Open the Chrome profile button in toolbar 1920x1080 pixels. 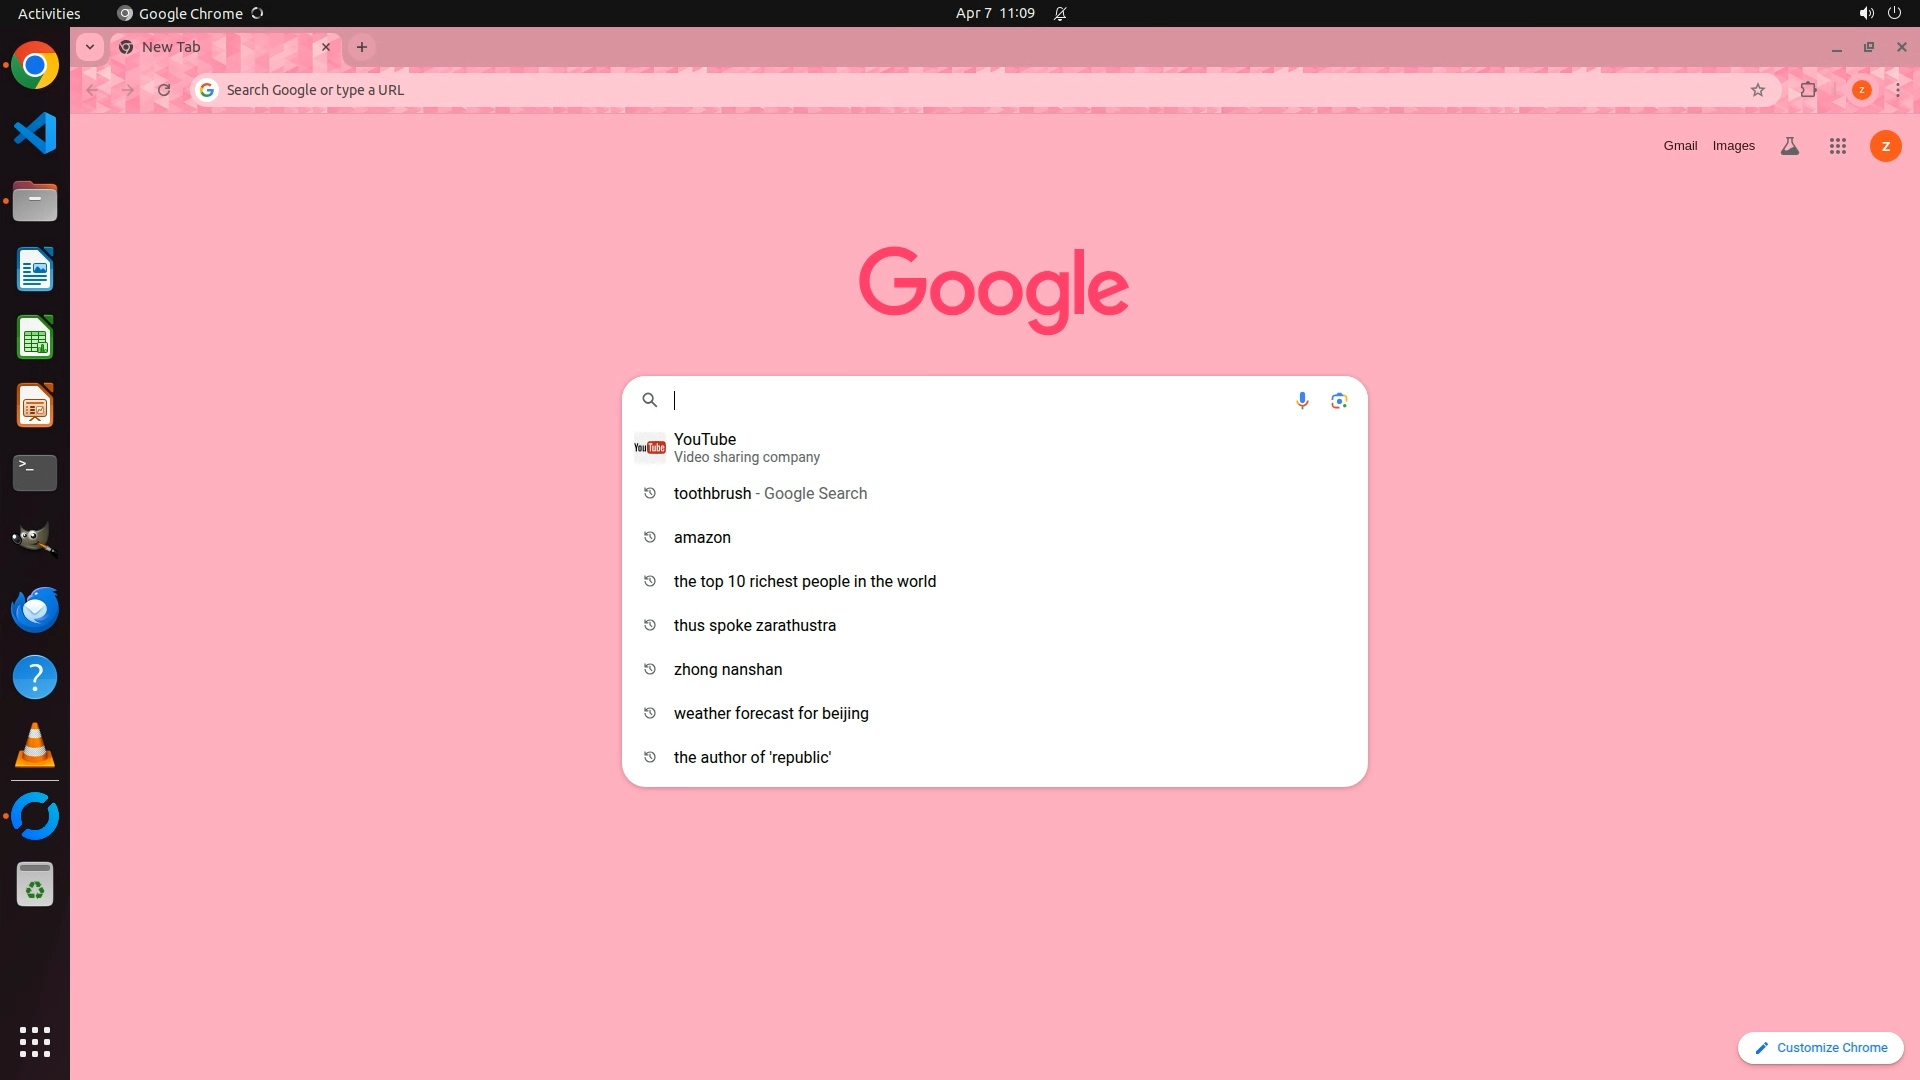click(x=1861, y=90)
